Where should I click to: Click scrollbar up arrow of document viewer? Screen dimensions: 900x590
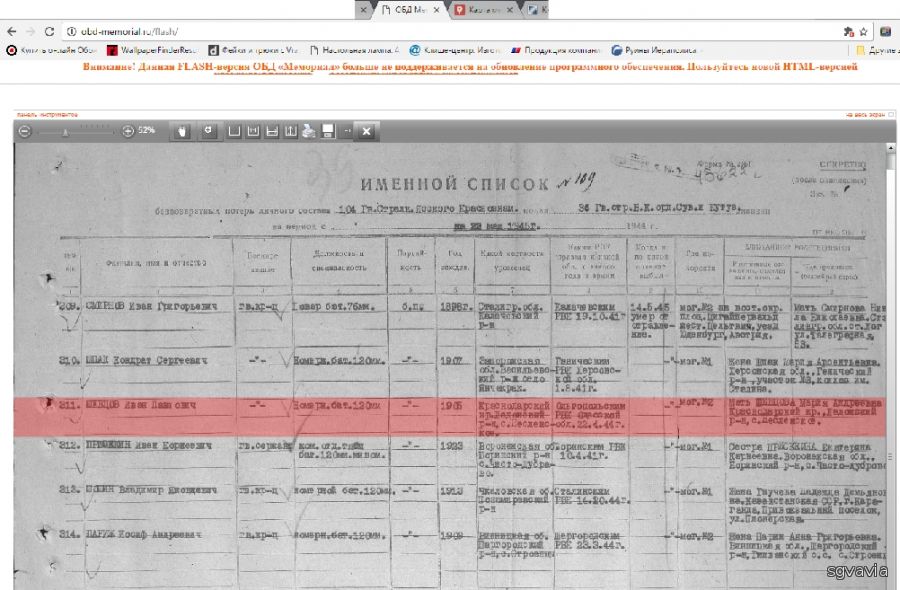coord(890,148)
